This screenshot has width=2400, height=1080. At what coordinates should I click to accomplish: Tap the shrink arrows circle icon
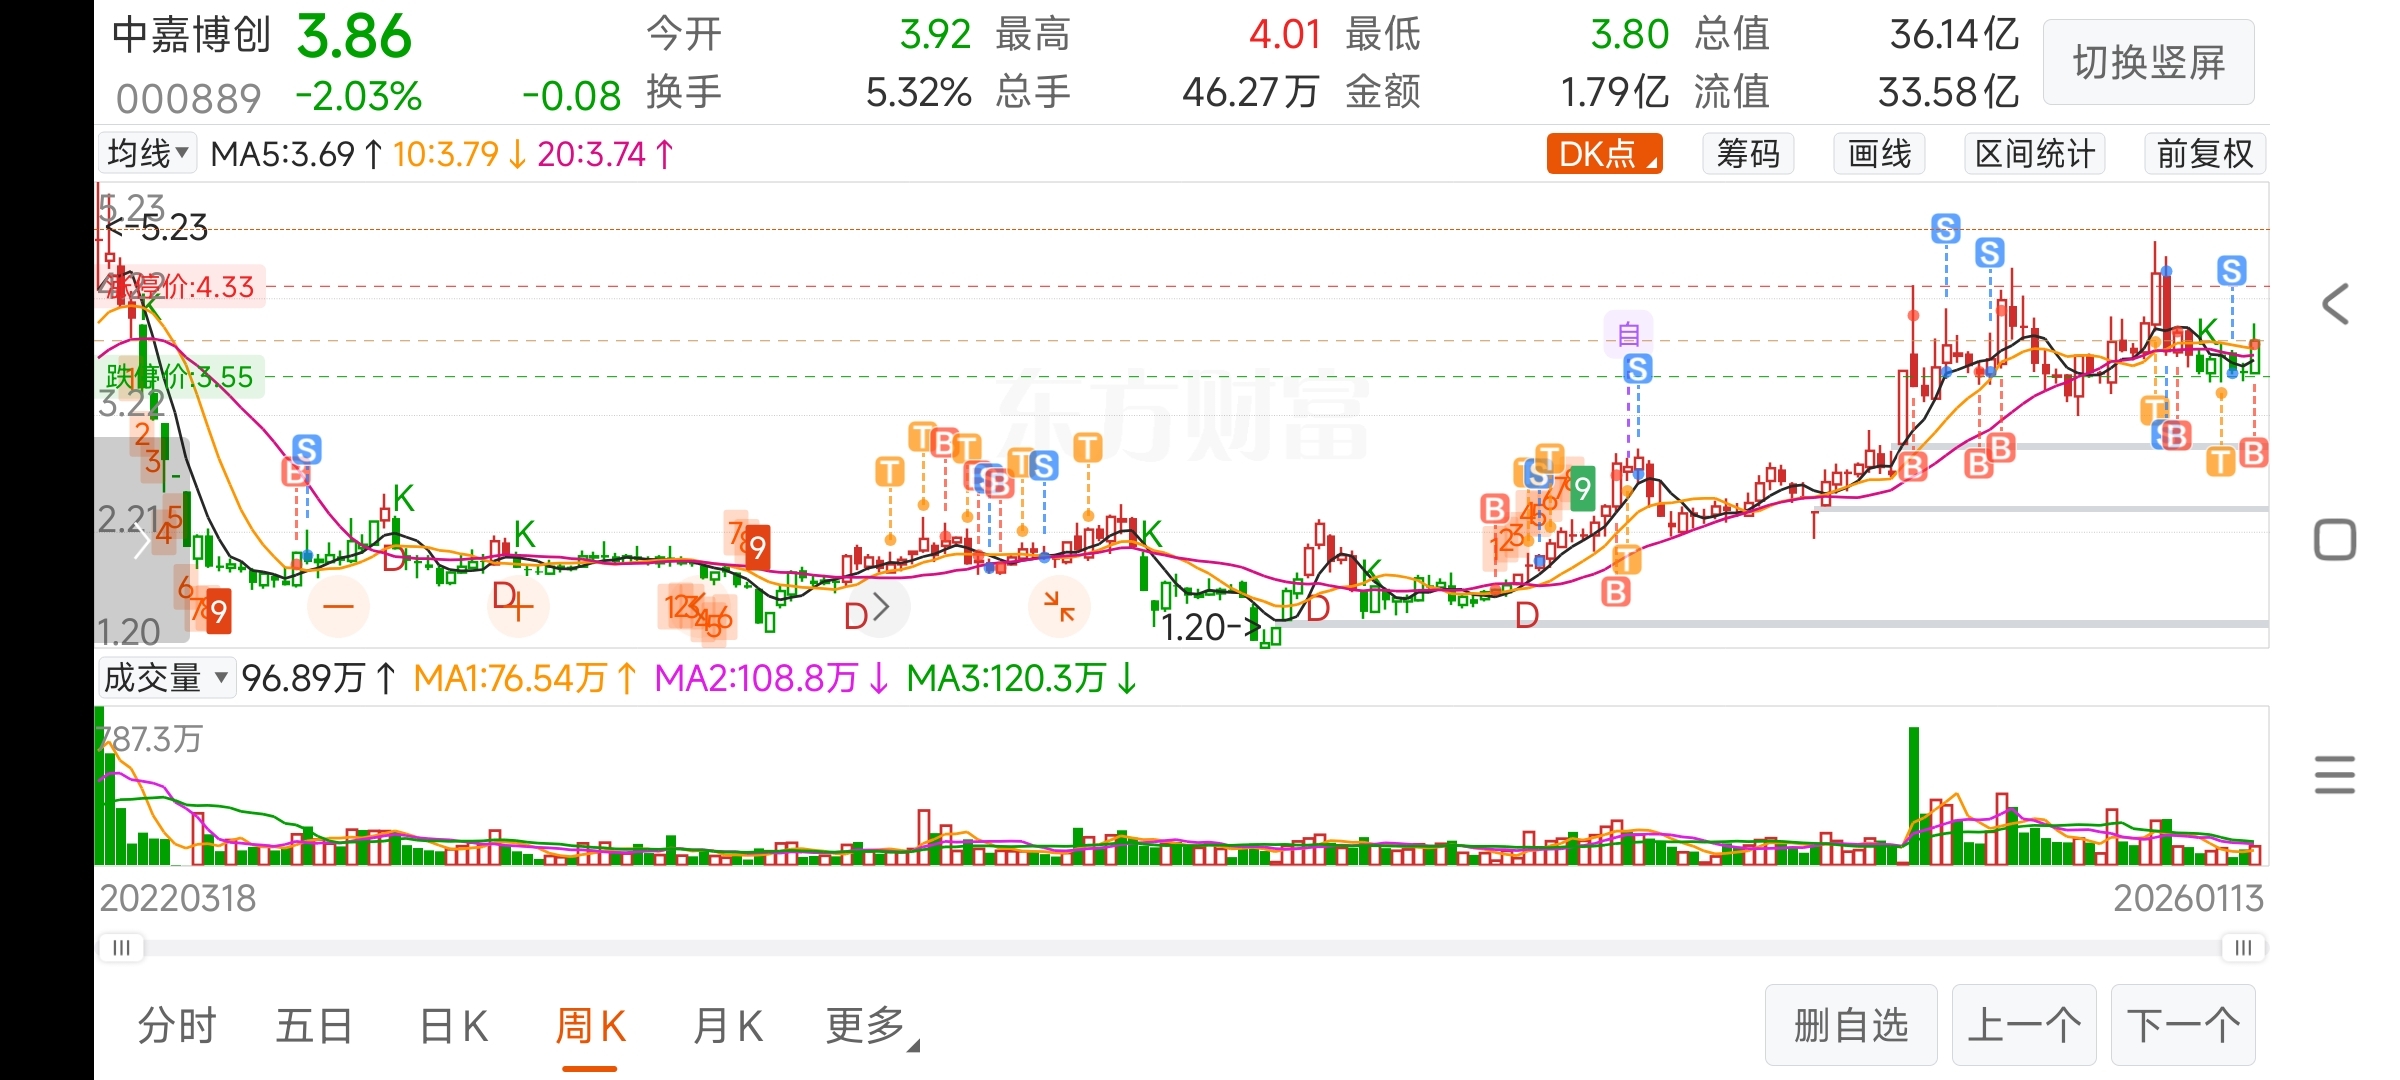coord(1058,606)
